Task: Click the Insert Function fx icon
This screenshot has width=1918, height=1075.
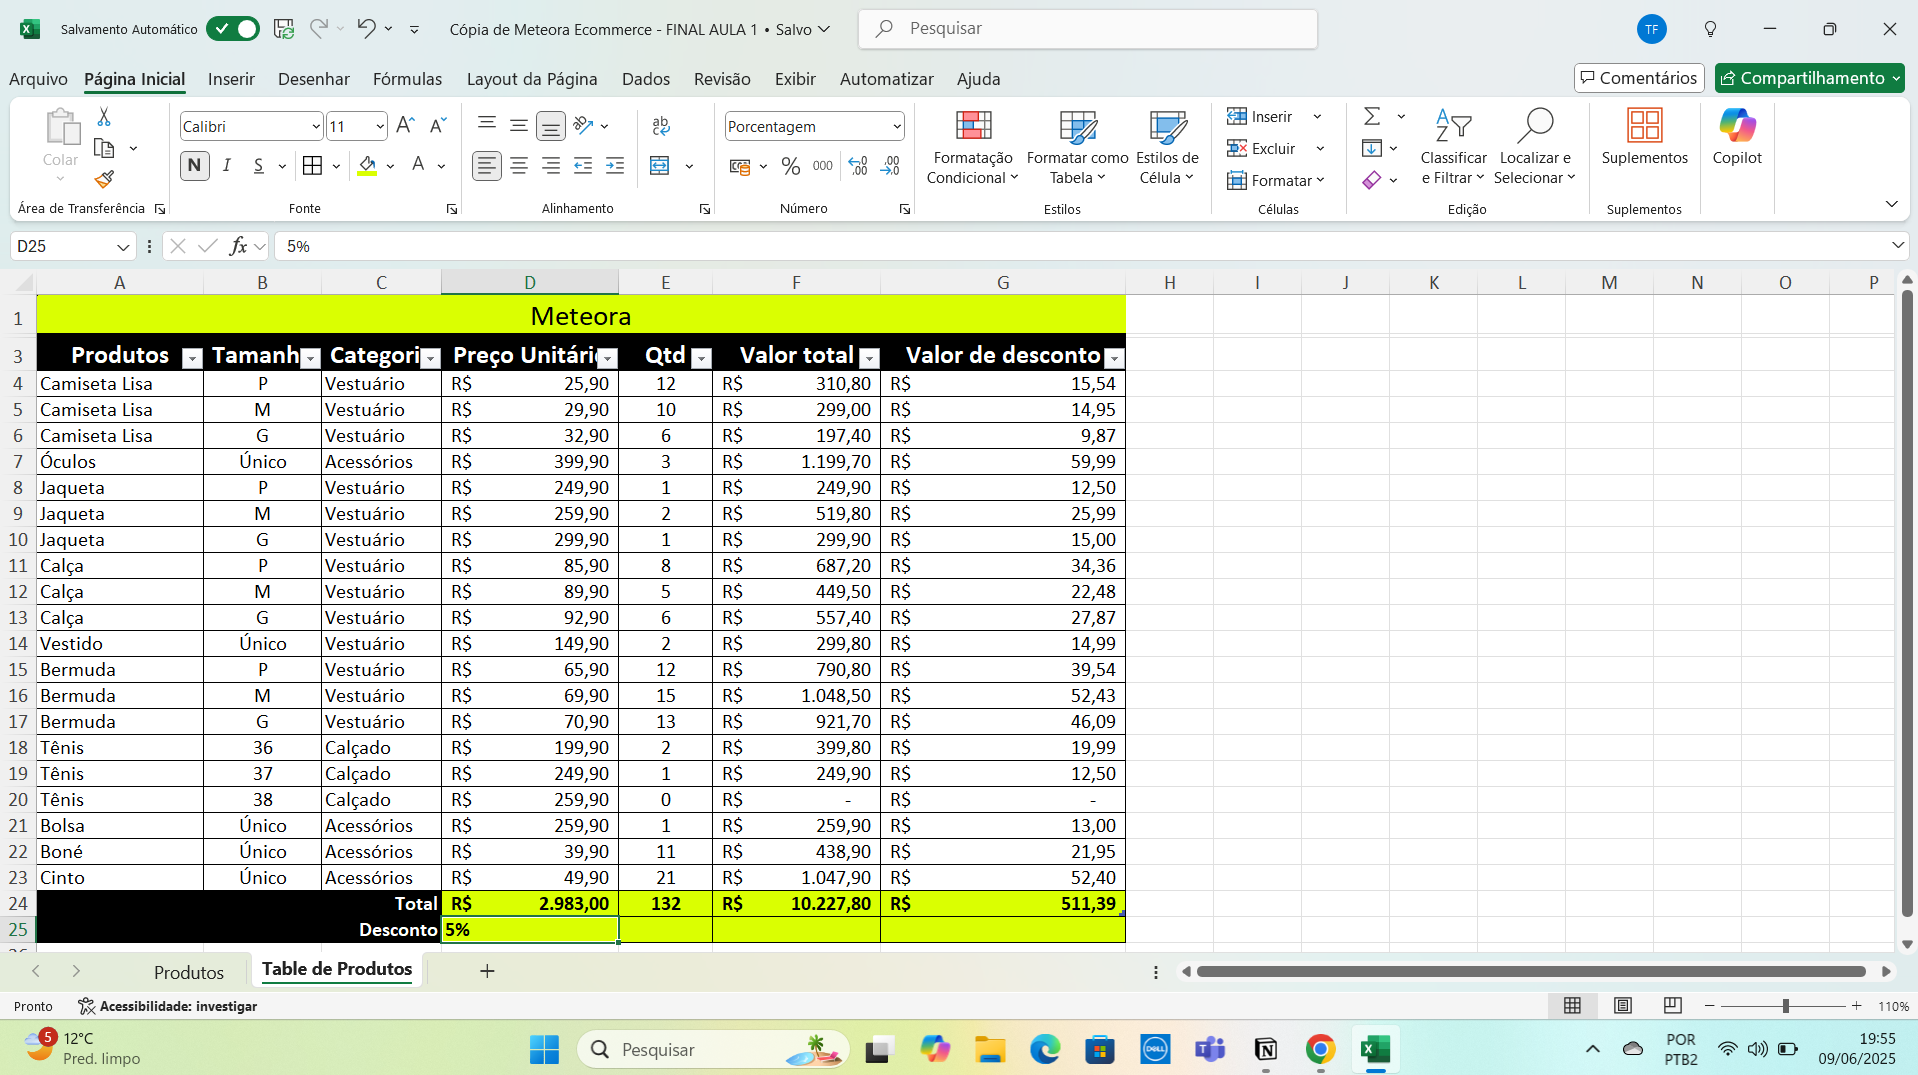Action: click(238, 246)
